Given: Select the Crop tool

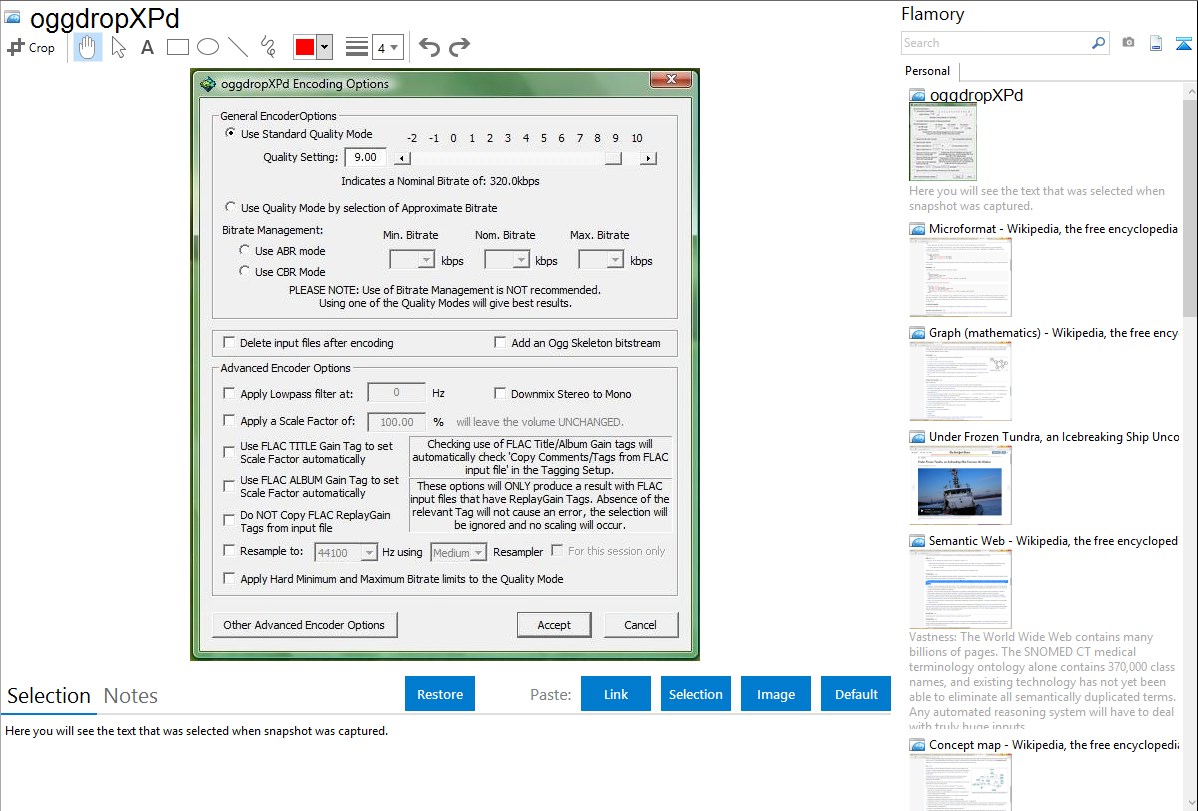Looking at the screenshot, I should pyautogui.click(x=31, y=47).
